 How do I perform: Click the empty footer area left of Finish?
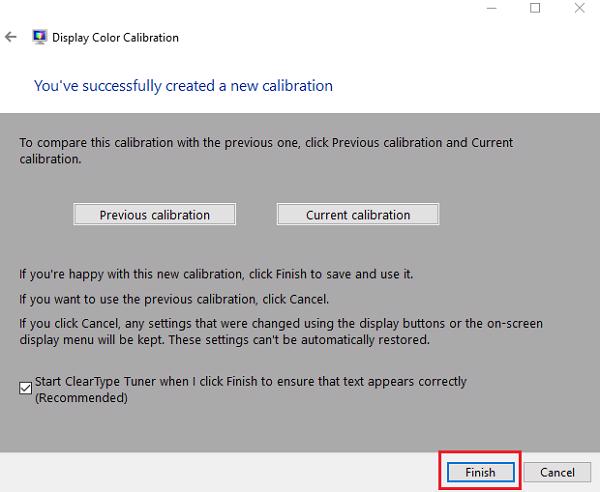(x=220, y=471)
